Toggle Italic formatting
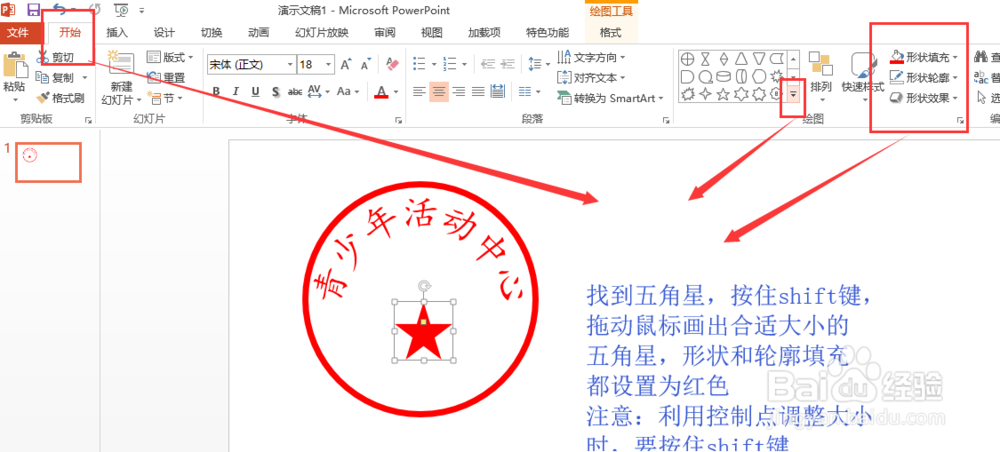The width and height of the screenshot is (1000, 452). click(x=236, y=92)
